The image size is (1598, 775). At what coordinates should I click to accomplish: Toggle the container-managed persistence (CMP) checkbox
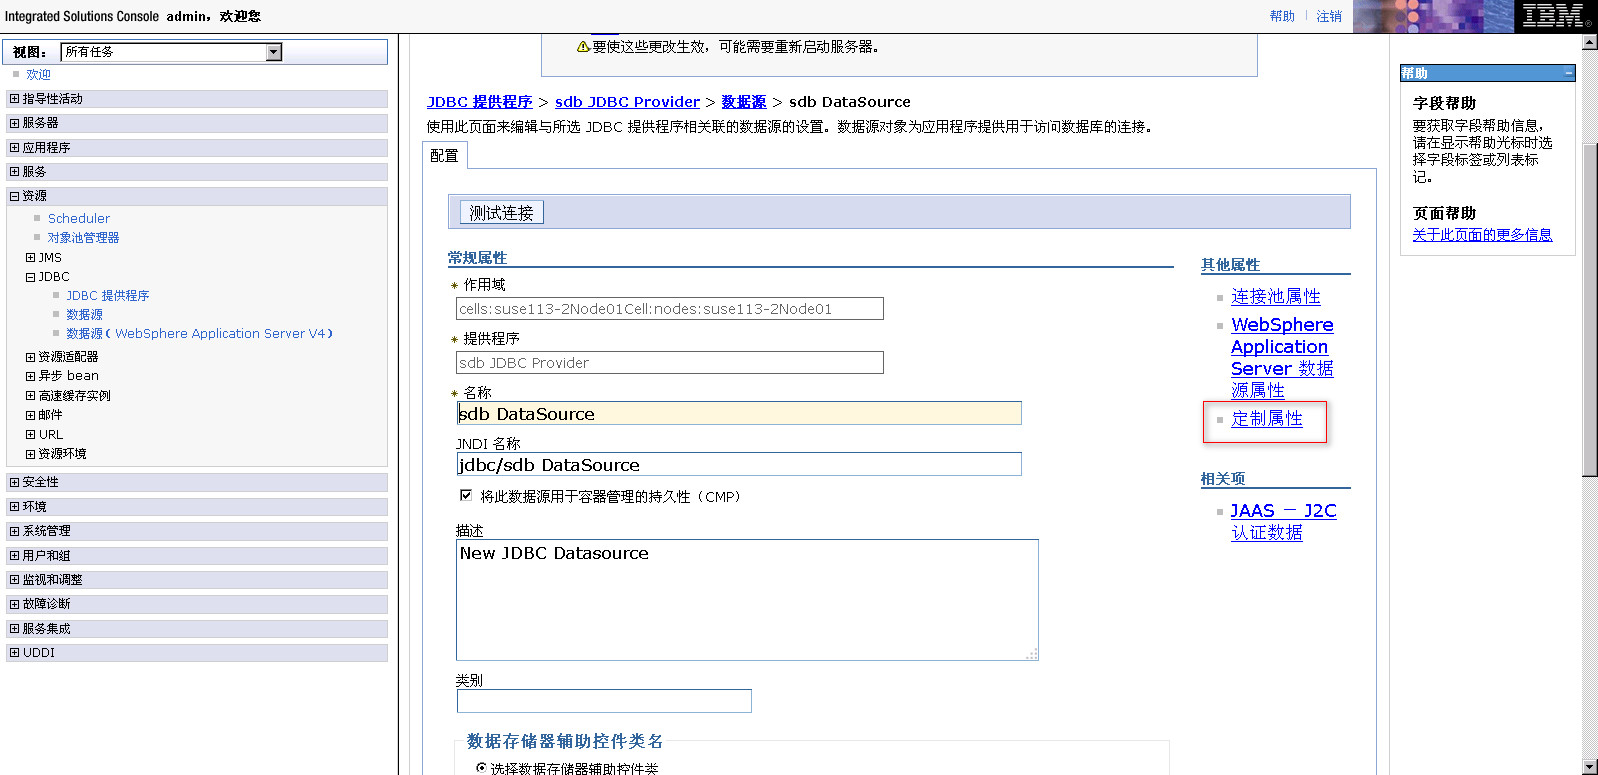(466, 495)
